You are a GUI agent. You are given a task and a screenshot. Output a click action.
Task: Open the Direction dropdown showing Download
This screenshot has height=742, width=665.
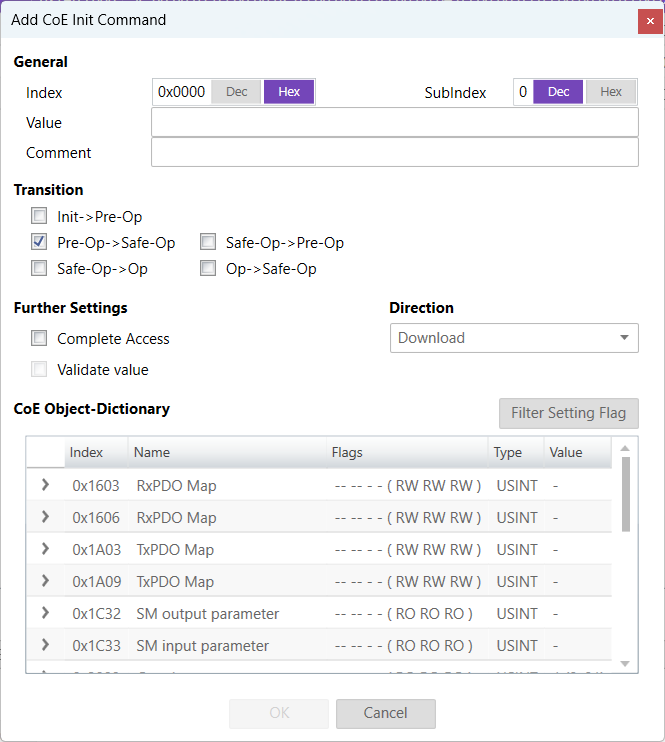513,338
